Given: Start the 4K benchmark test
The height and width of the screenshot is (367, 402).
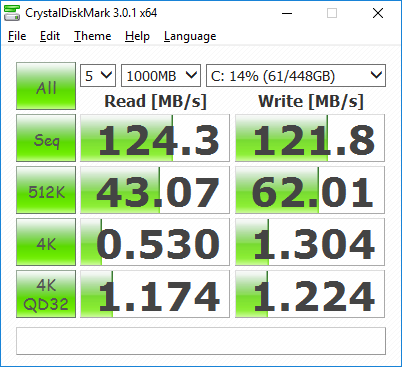Looking at the screenshot, I should click(x=46, y=242).
